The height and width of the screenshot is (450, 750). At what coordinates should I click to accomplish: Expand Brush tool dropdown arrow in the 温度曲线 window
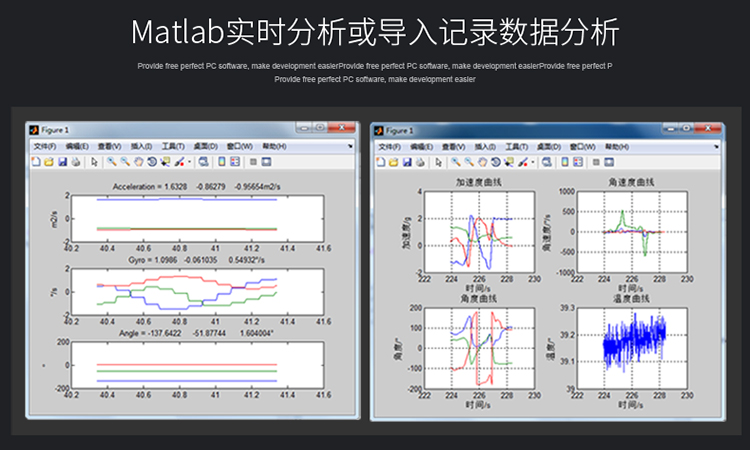pyautogui.click(x=534, y=160)
